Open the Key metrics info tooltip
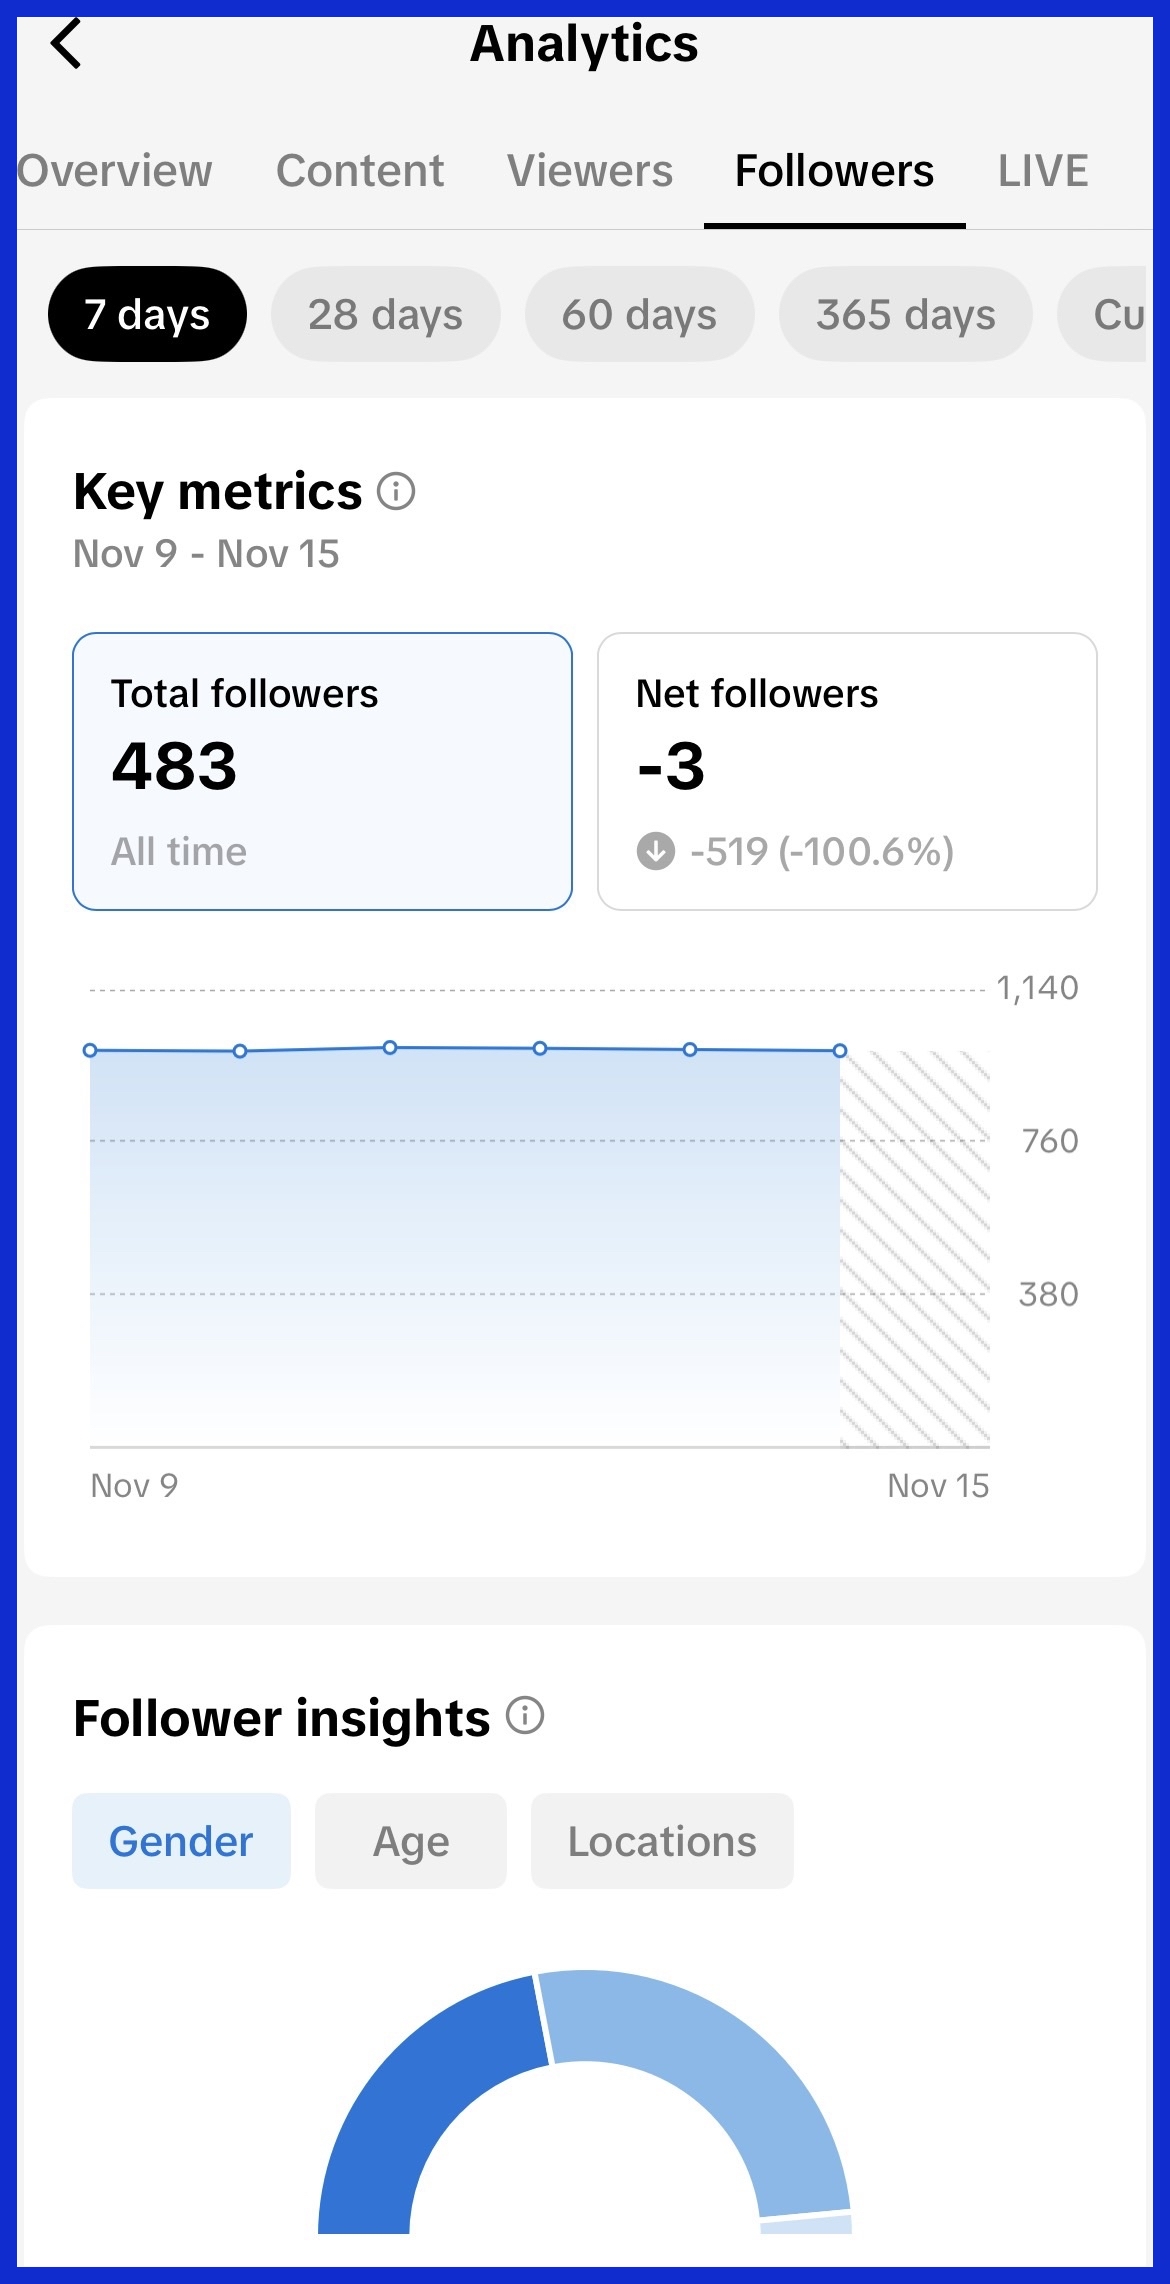 tap(397, 492)
